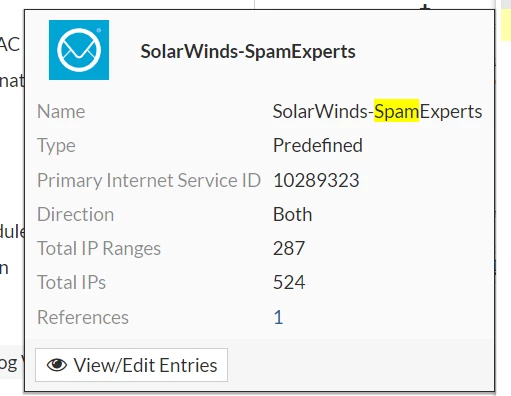Open the References count link 1
Viewport: 511px width, 396px height.
[278, 317]
